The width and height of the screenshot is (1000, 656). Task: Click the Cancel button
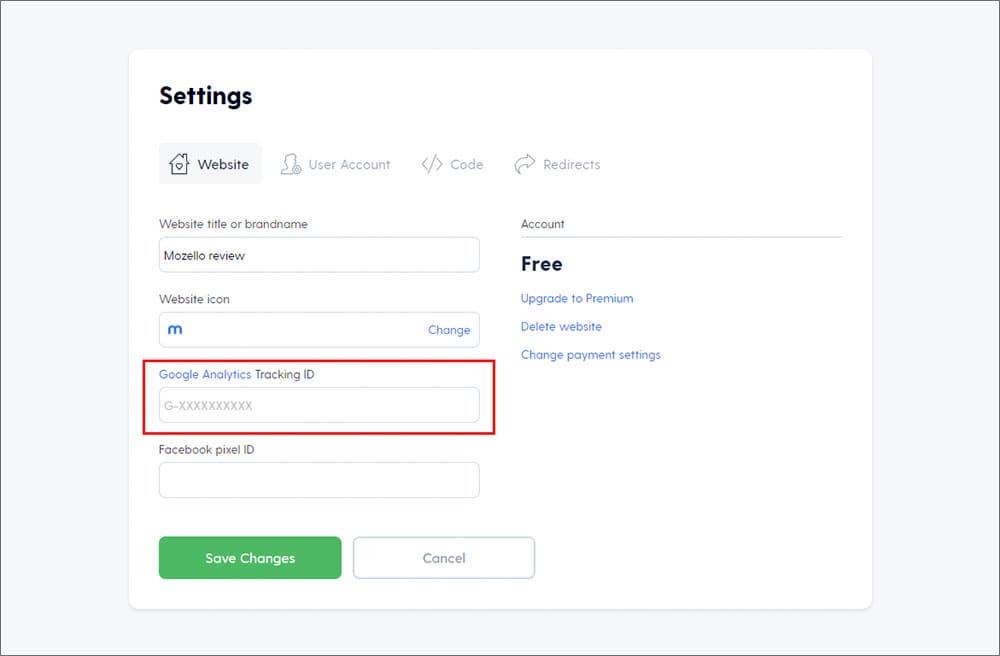point(444,558)
